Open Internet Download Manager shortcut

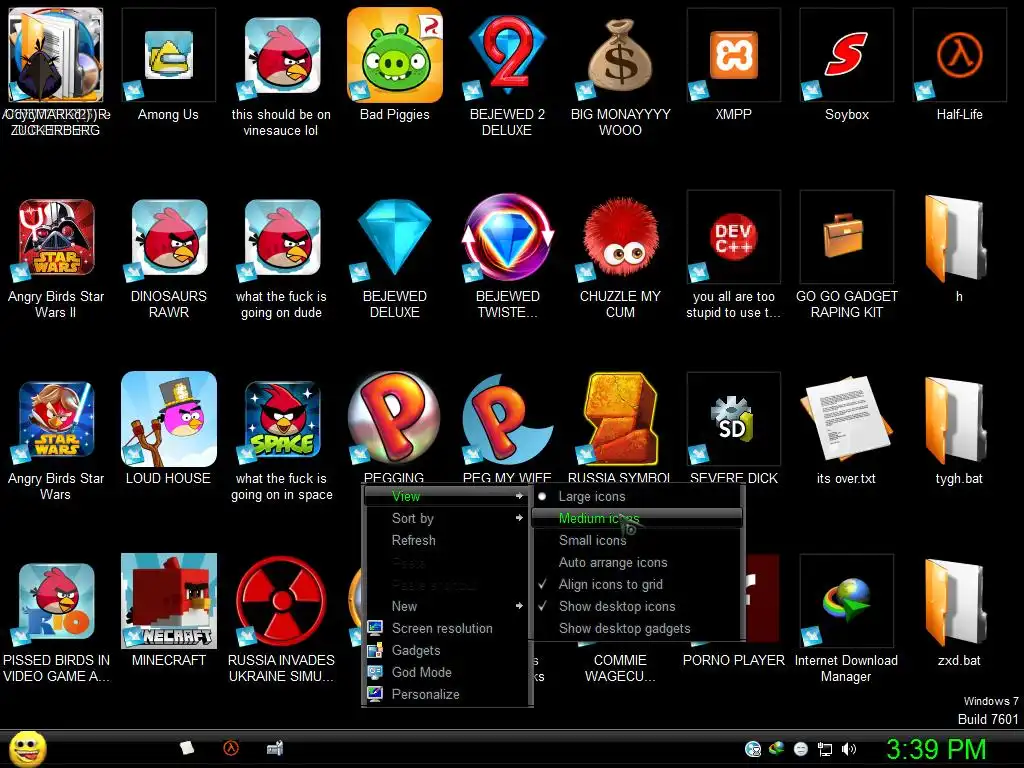click(x=846, y=601)
